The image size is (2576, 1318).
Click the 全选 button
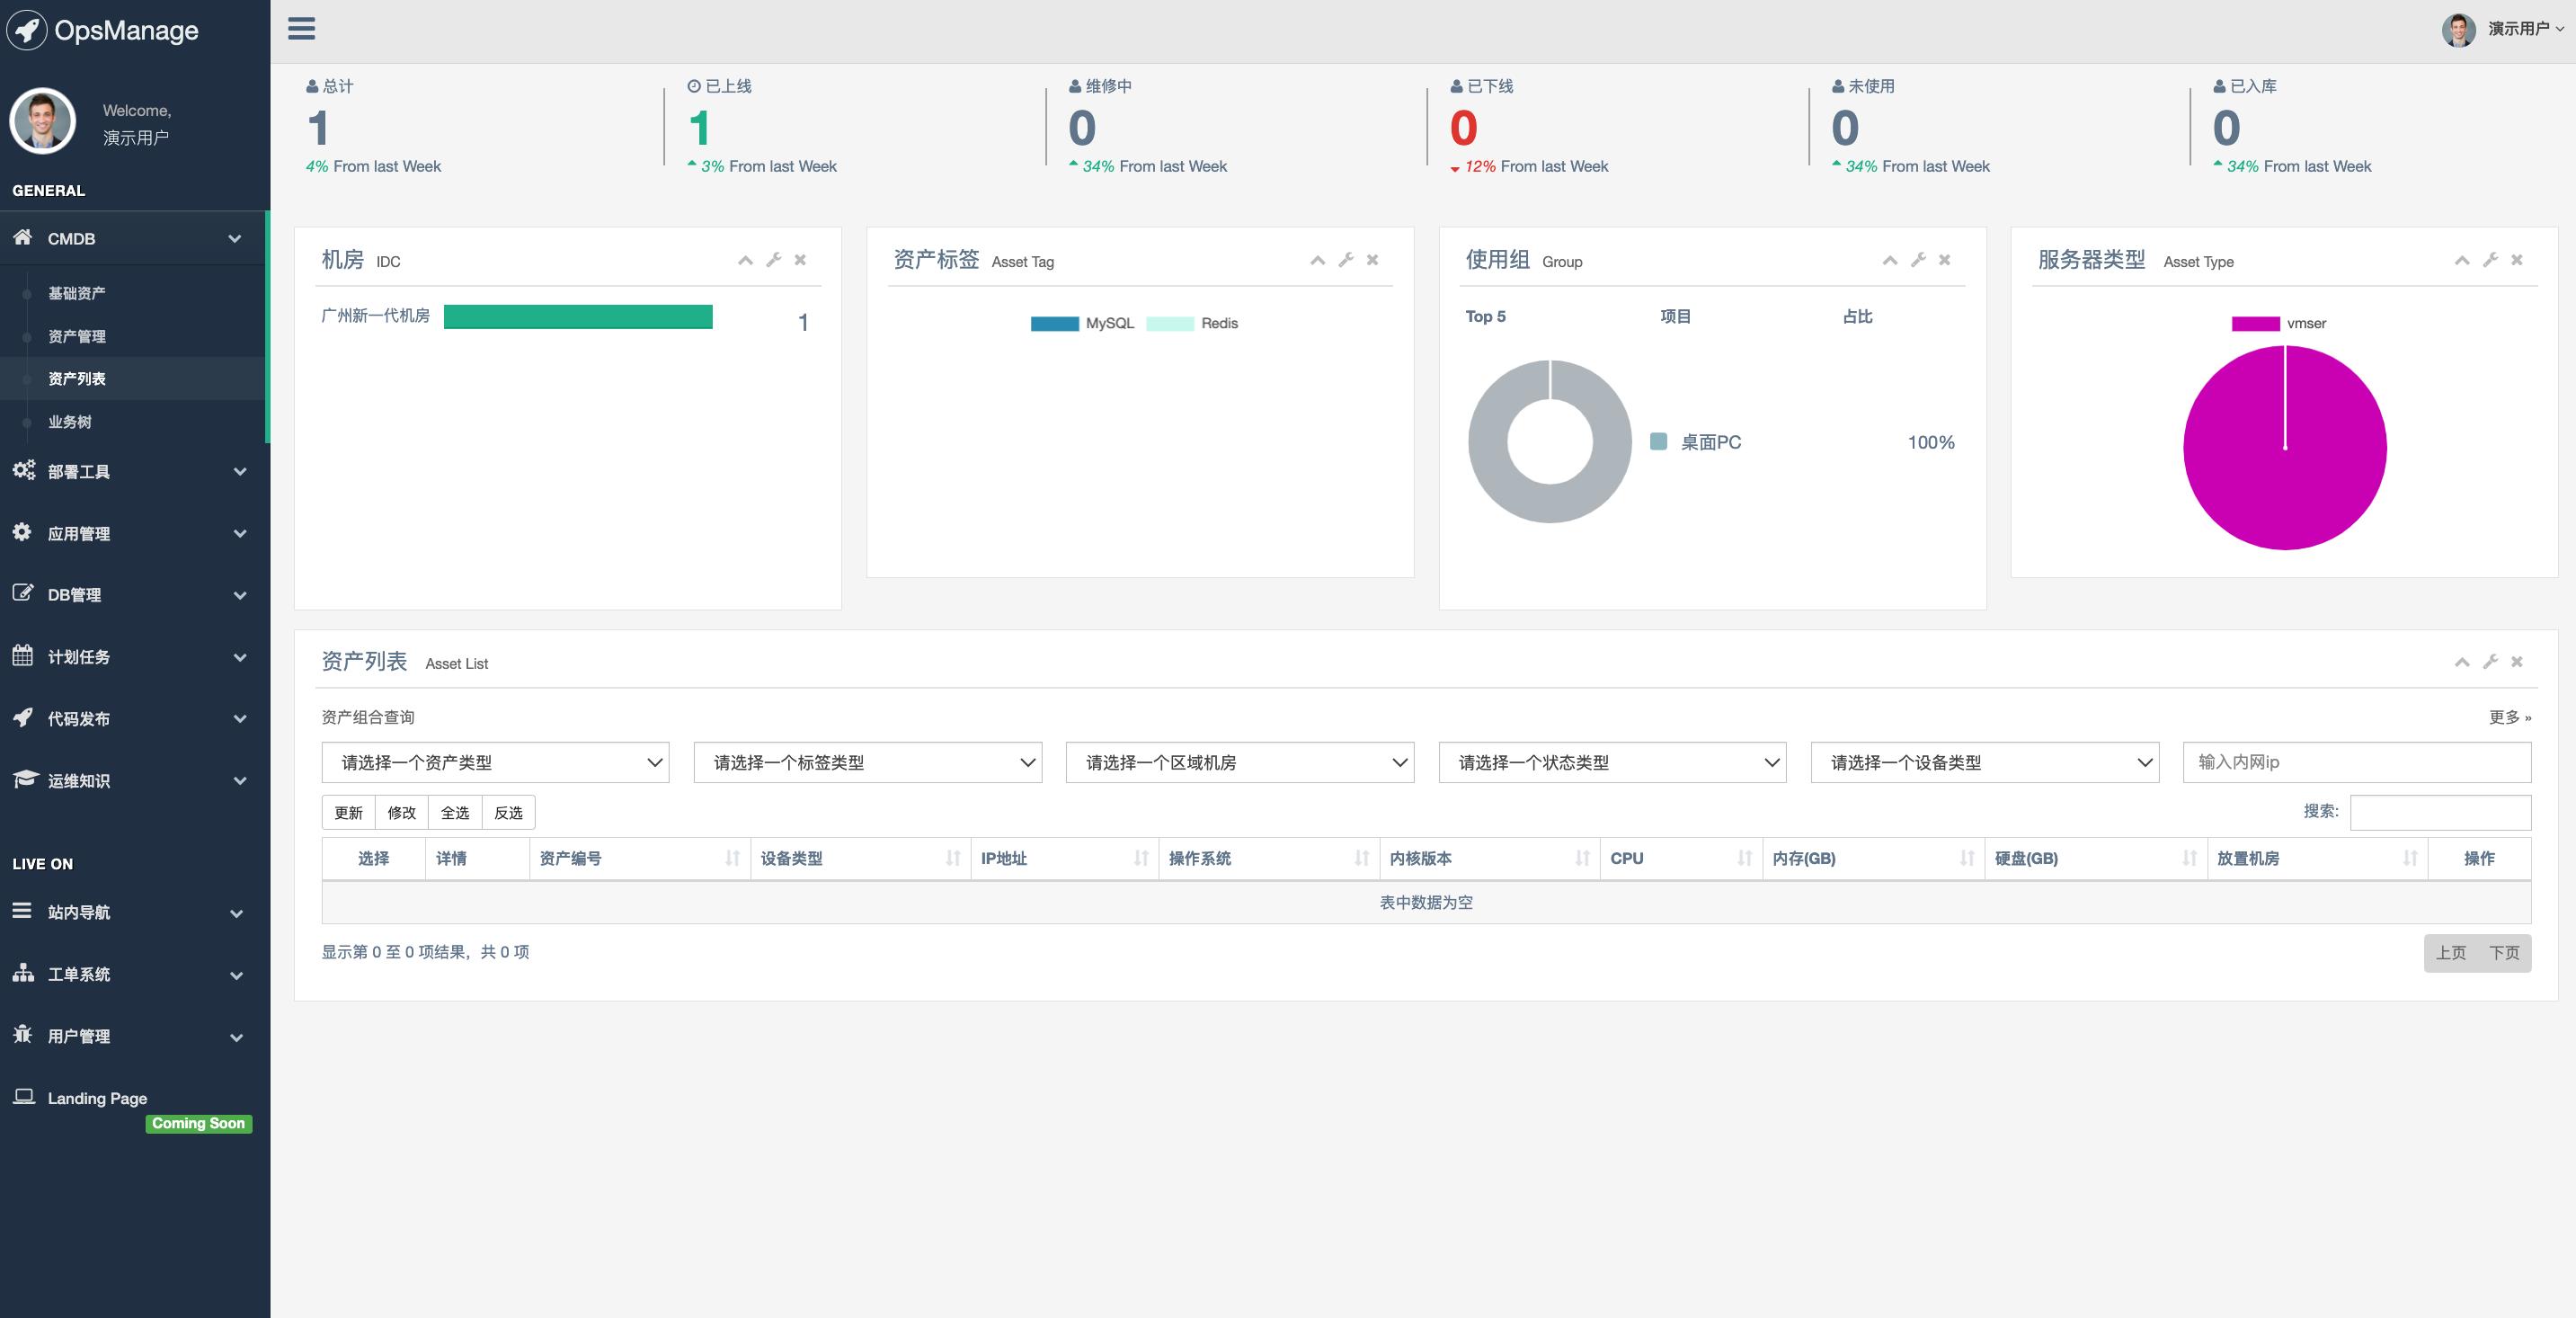(x=455, y=812)
